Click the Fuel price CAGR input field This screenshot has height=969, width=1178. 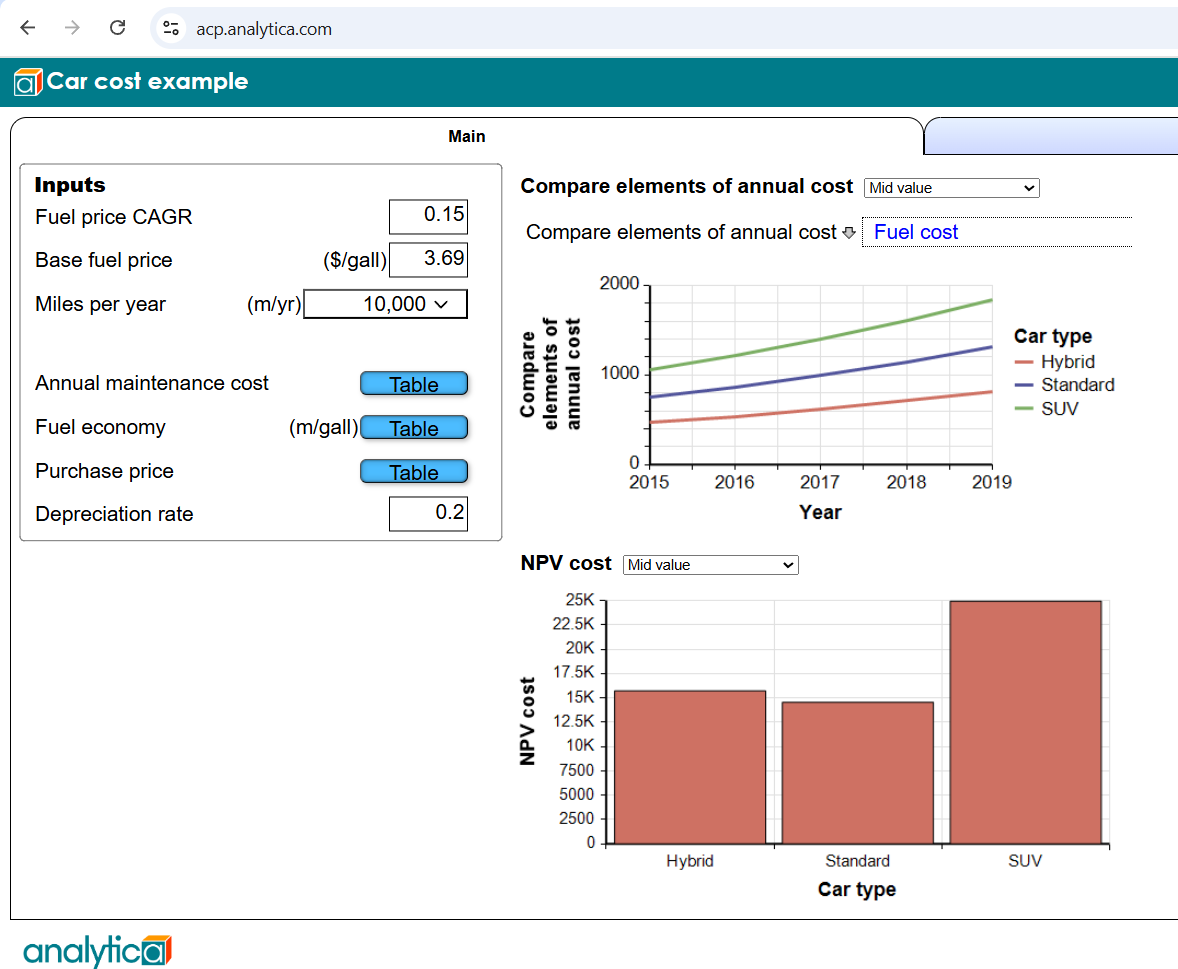point(428,216)
